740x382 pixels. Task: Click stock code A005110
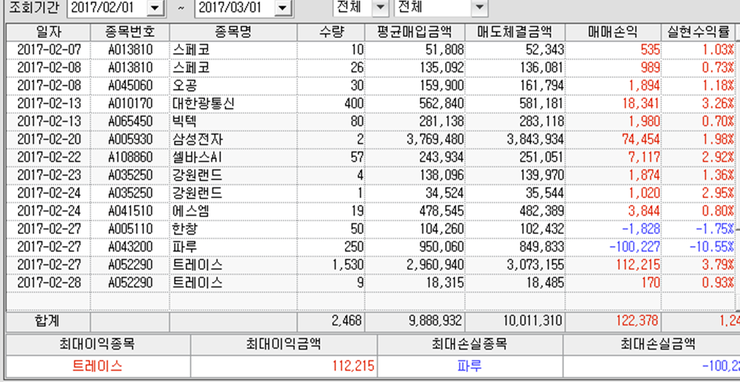[130, 229]
